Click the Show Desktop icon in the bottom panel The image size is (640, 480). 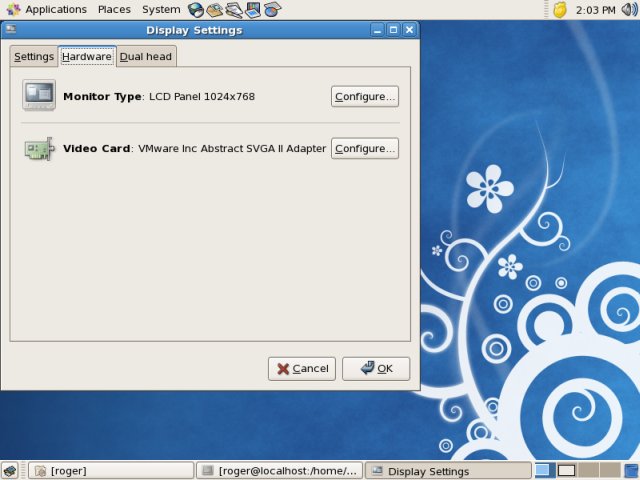point(10,470)
